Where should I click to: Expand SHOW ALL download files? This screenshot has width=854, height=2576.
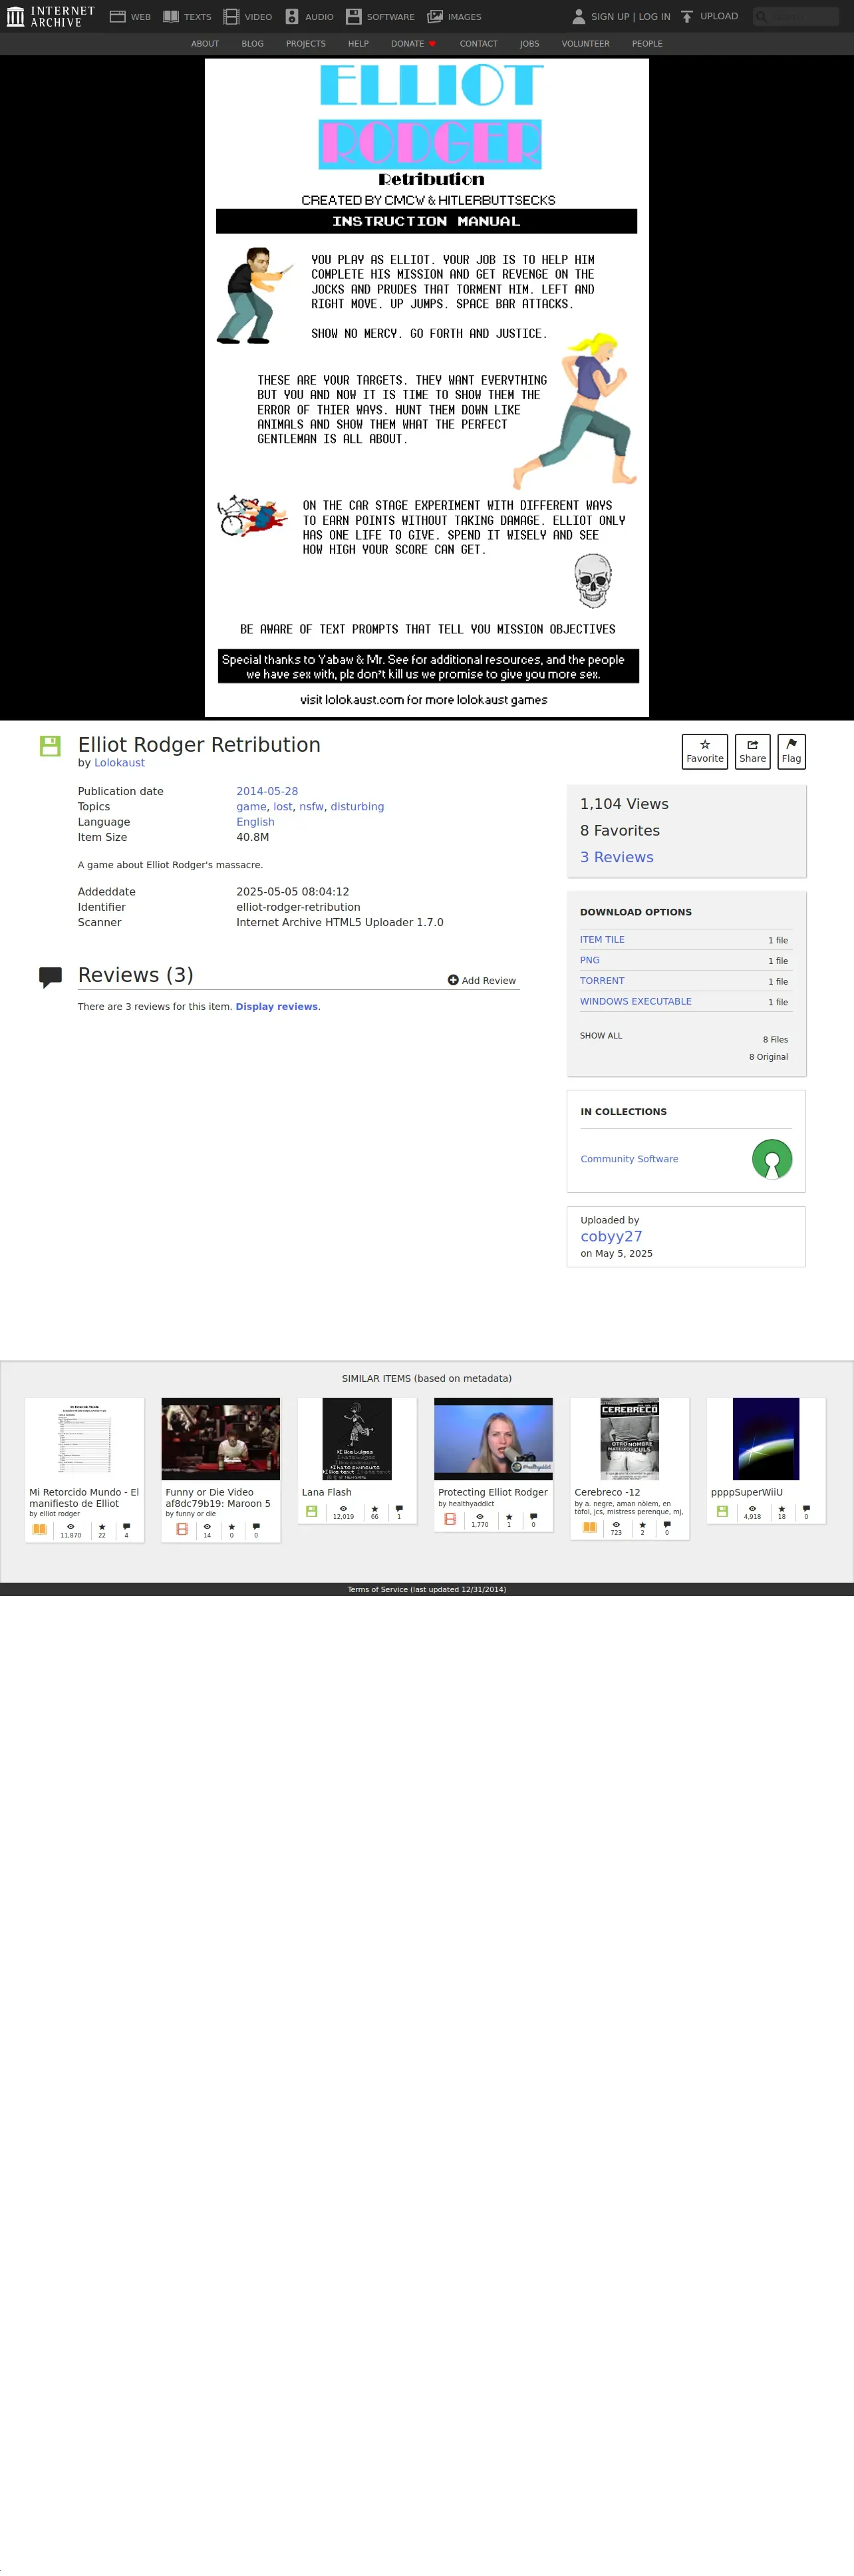click(601, 1036)
